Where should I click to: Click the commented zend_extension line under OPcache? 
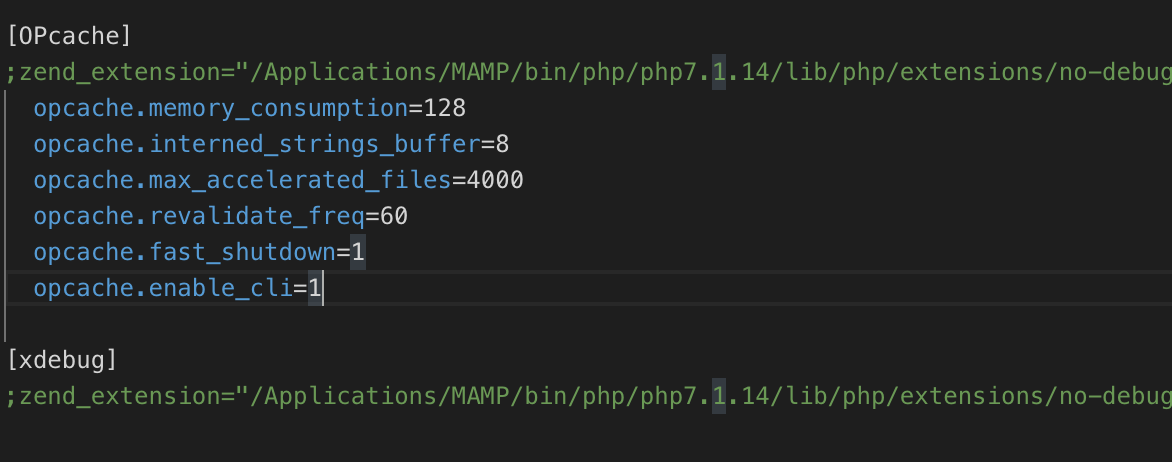point(588,73)
